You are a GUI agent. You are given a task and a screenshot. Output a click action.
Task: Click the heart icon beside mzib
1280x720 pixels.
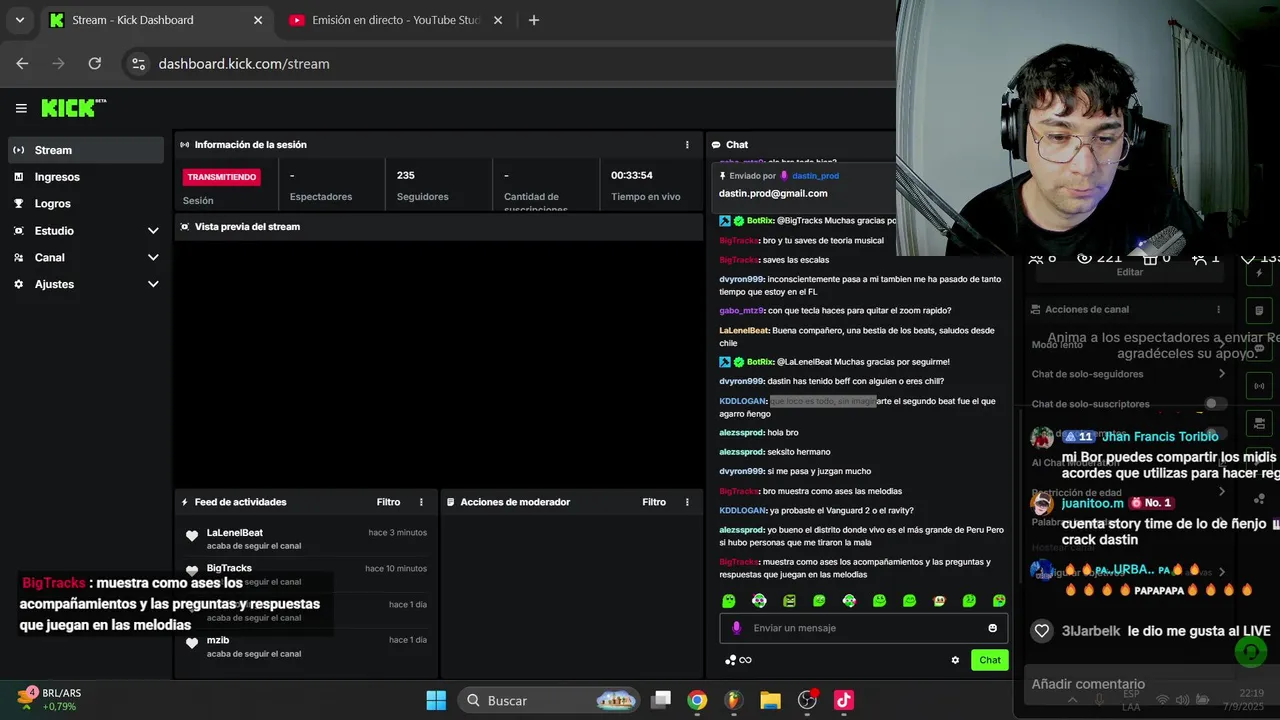192,643
